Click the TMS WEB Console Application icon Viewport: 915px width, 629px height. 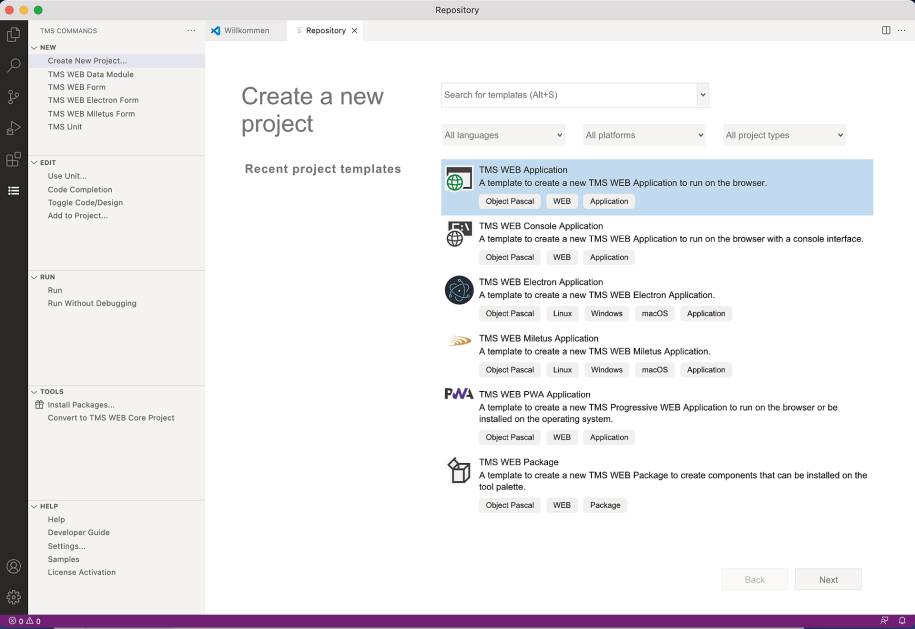pyautogui.click(x=459, y=234)
